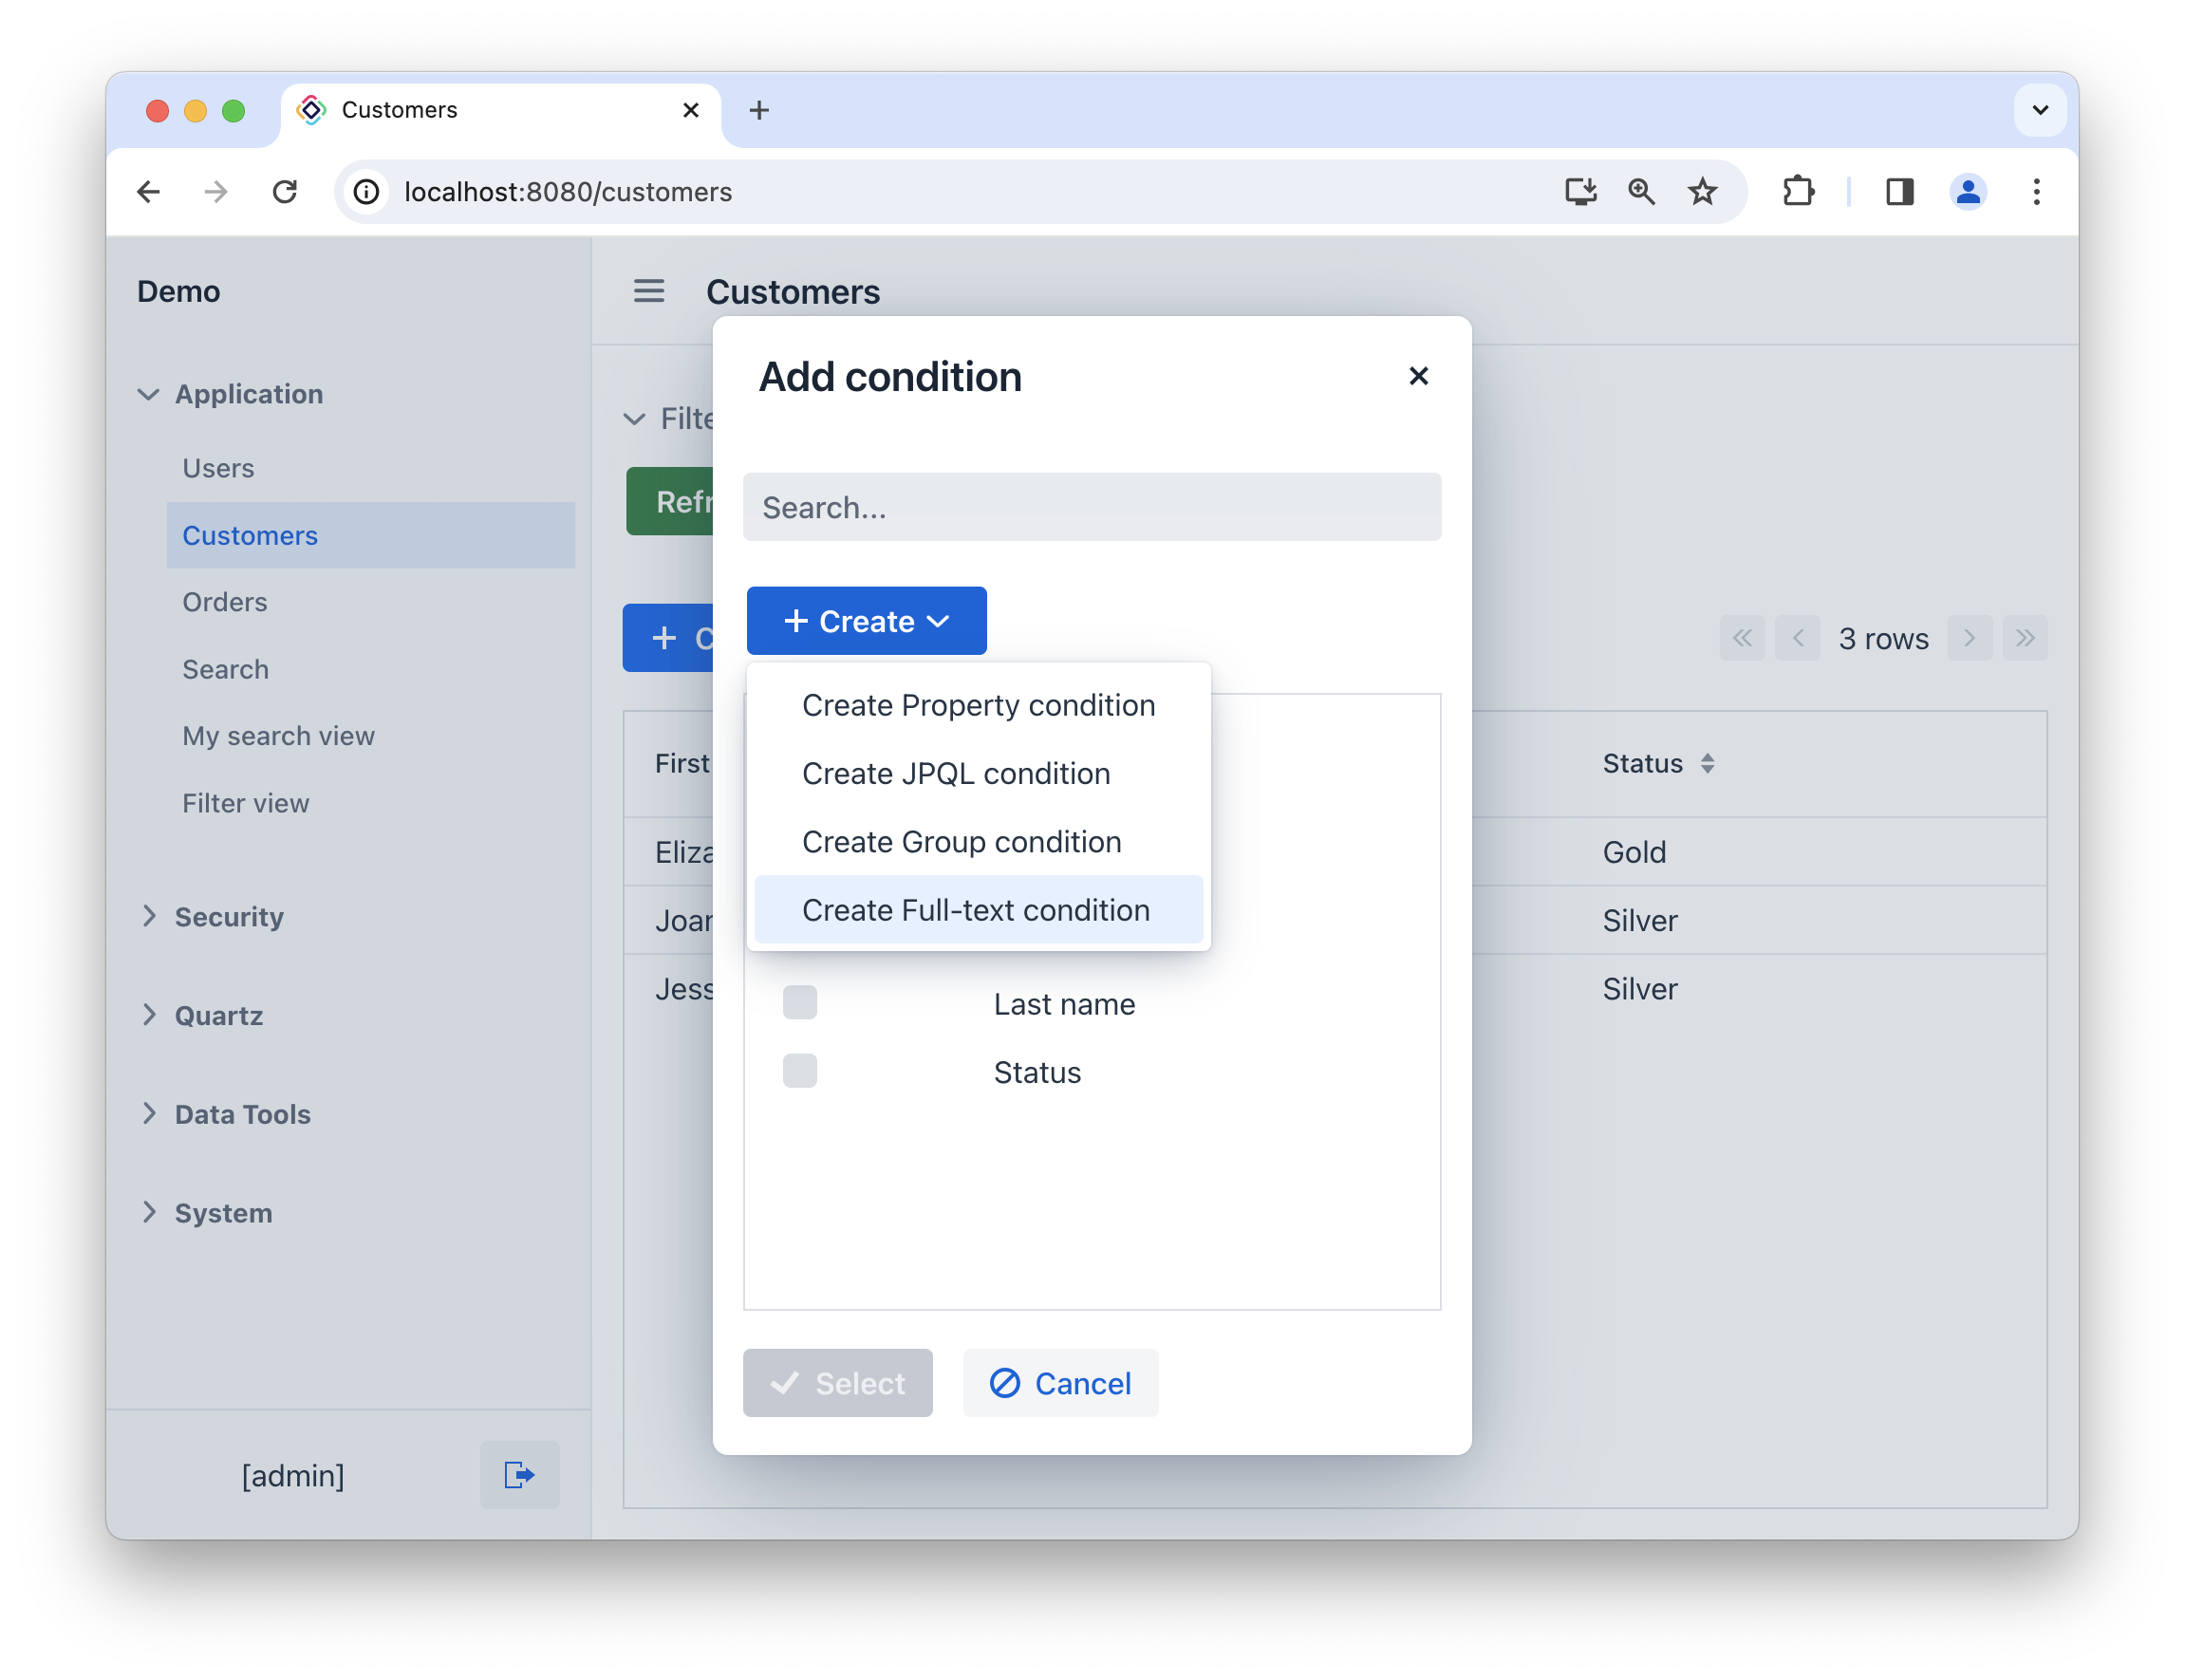Check the Status checkbox
Image resolution: width=2185 pixels, height=1680 pixels.
click(x=800, y=1071)
